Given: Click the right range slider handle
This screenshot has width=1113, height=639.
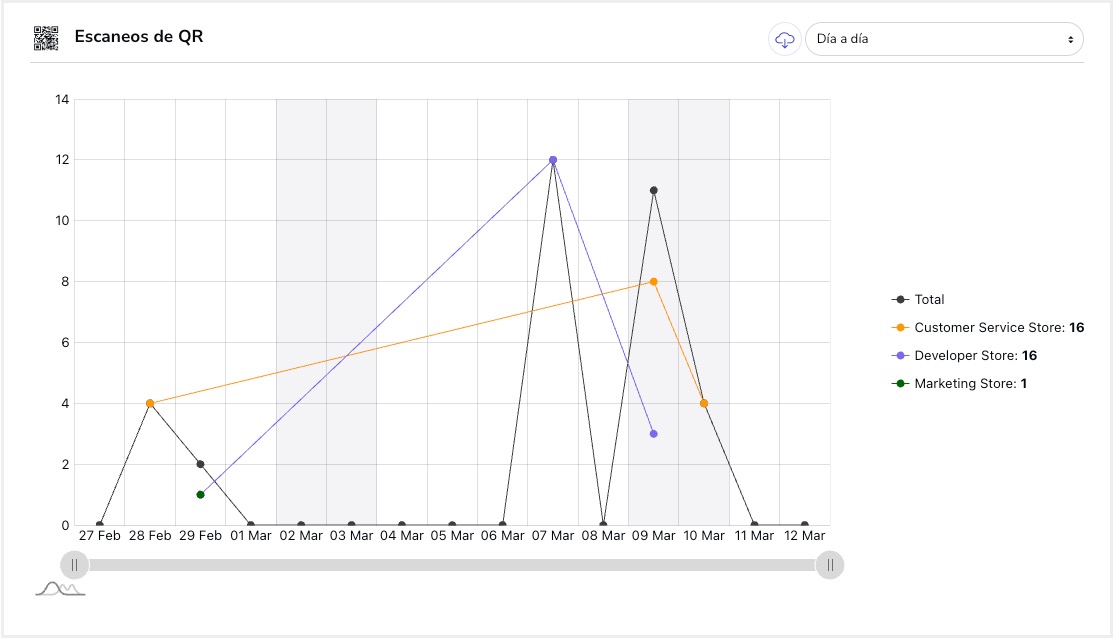Looking at the screenshot, I should tap(830, 565).
